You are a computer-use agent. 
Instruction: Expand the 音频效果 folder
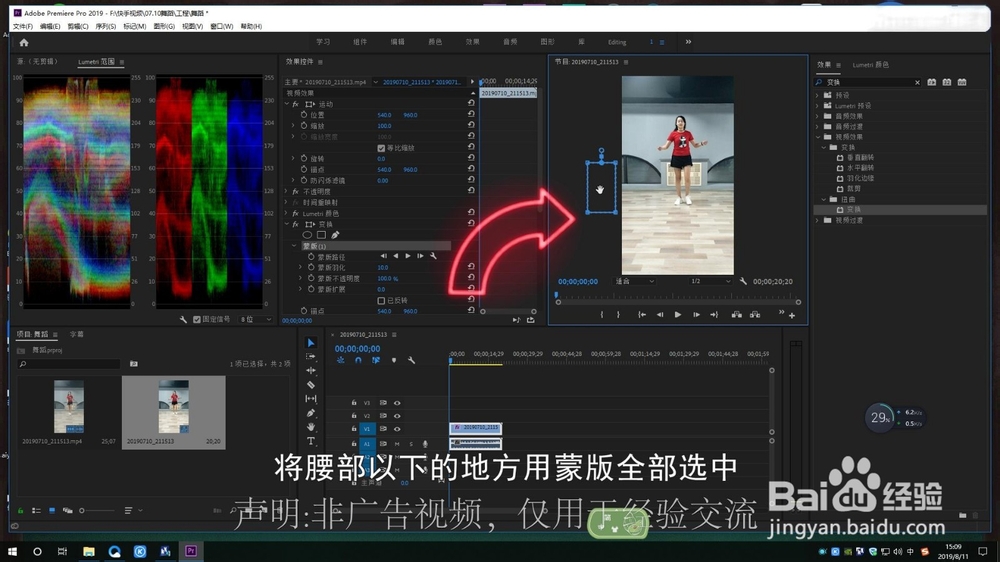818,116
